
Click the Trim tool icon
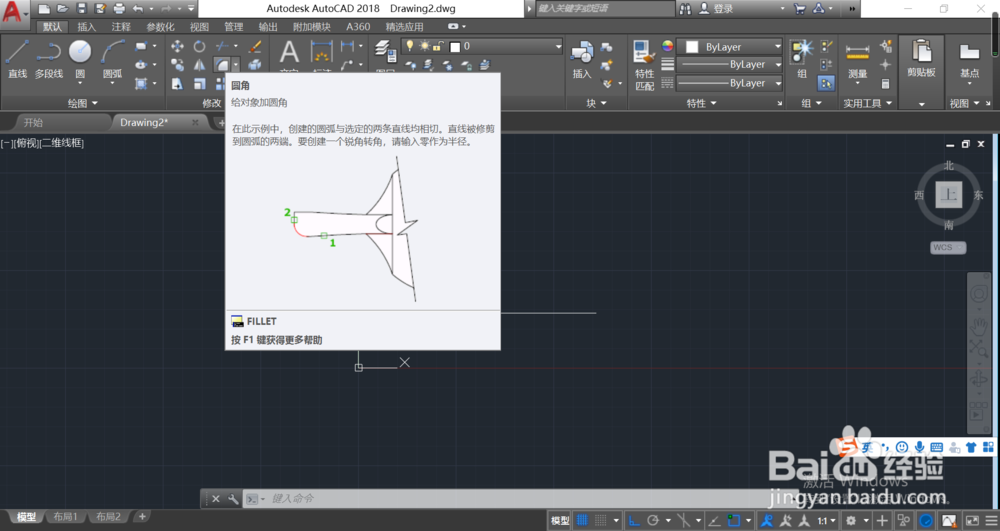click(x=222, y=46)
